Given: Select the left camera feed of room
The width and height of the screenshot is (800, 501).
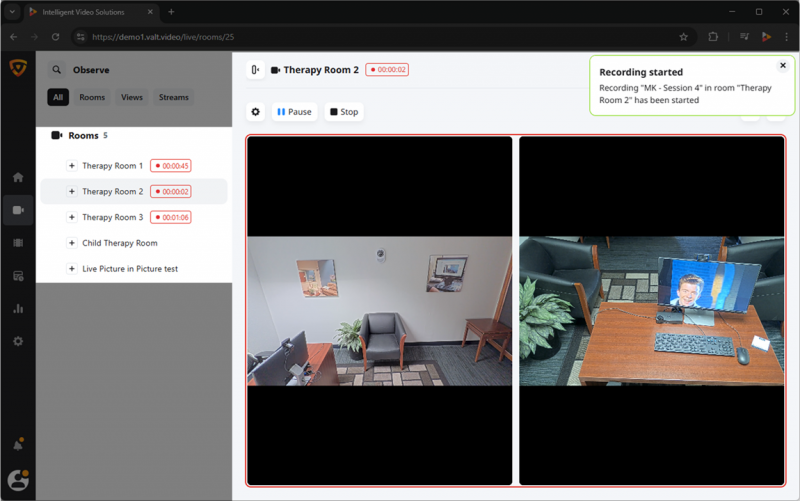Looking at the screenshot, I should click(380, 311).
